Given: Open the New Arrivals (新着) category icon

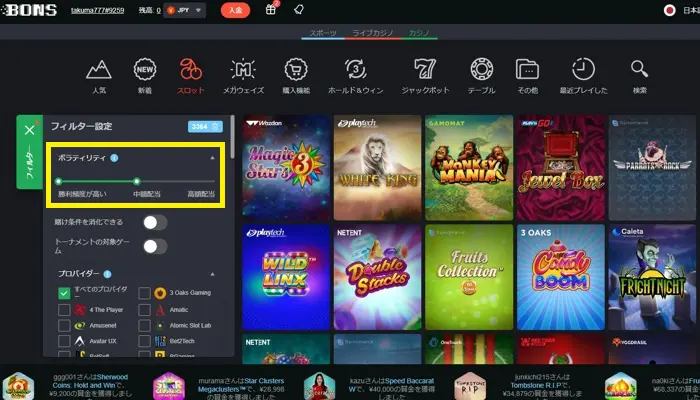Looking at the screenshot, I should 145,69.
